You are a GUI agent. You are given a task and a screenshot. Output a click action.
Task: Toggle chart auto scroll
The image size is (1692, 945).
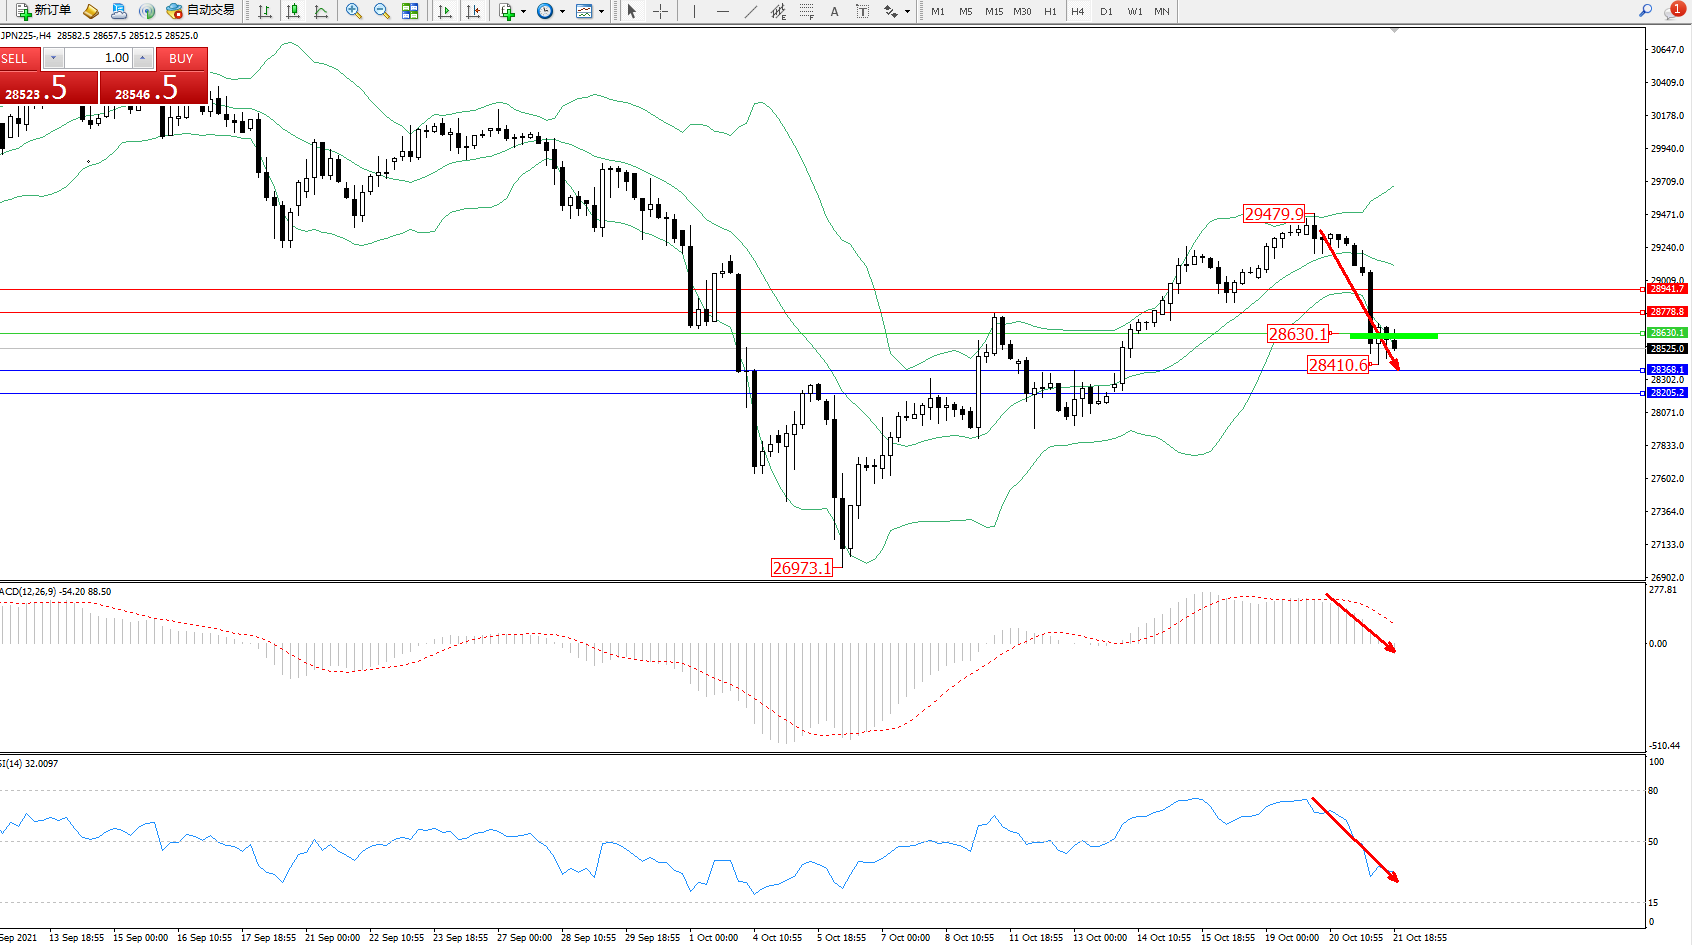(x=445, y=11)
